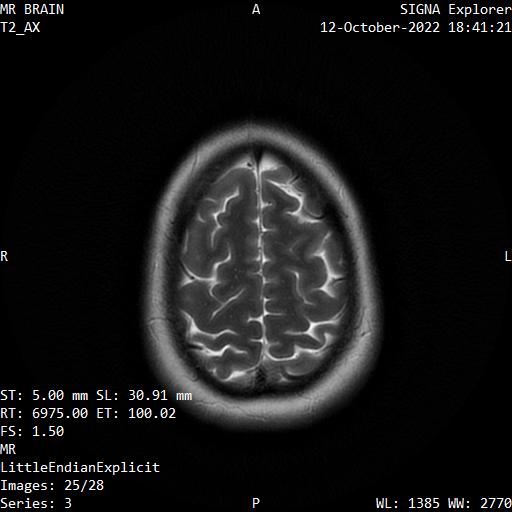Image resolution: width=512 pixels, height=512 pixels.
Task: Click the 'LittleEndianExplicit' transfer syntax text
Action: coord(80,467)
